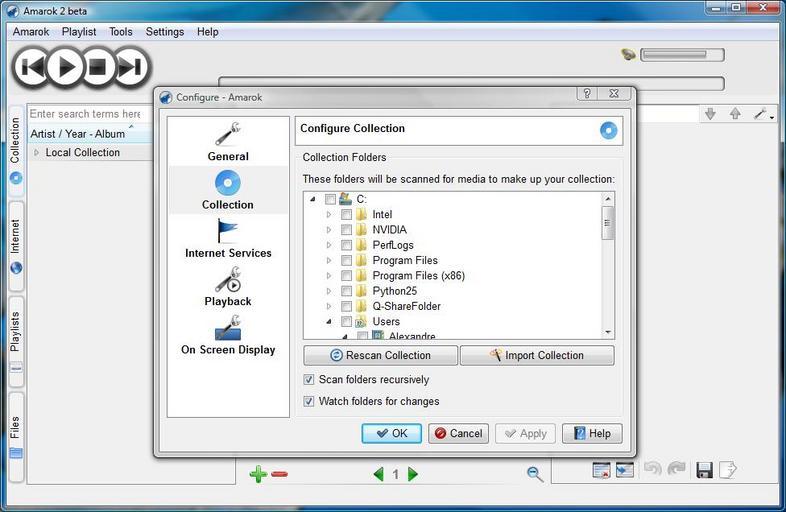Collapse the Users folder node
The height and width of the screenshot is (512, 786).
[329, 321]
